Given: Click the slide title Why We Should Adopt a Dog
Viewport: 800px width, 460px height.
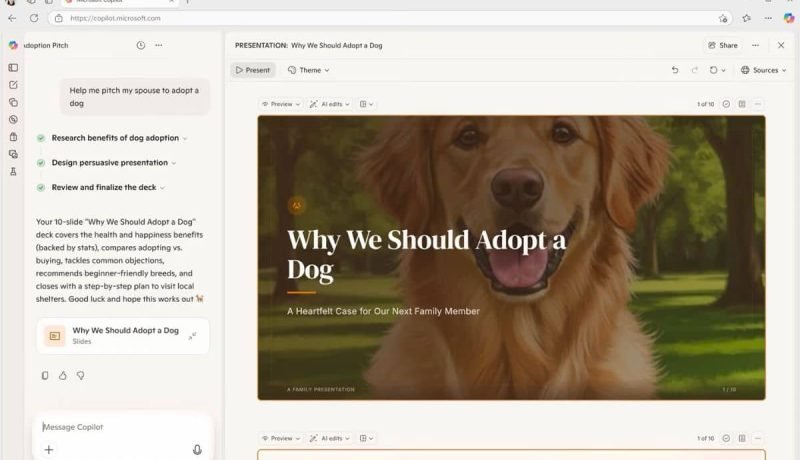Looking at the screenshot, I should (x=427, y=254).
